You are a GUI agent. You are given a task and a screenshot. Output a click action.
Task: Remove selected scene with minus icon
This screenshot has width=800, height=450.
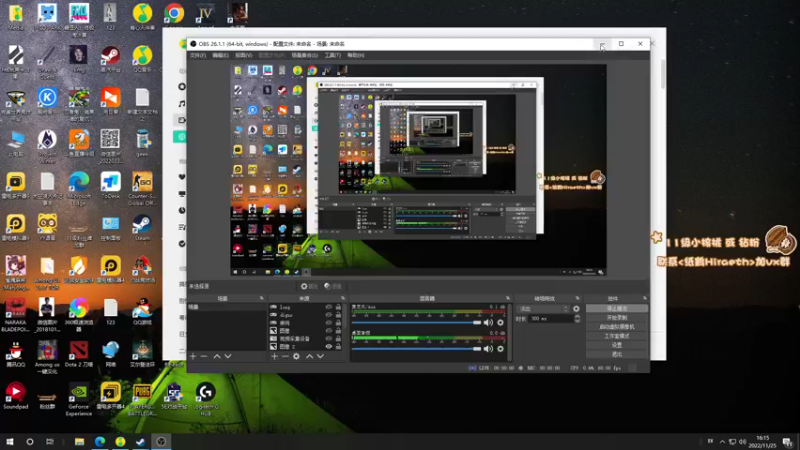pyautogui.click(x=204, y=356)
